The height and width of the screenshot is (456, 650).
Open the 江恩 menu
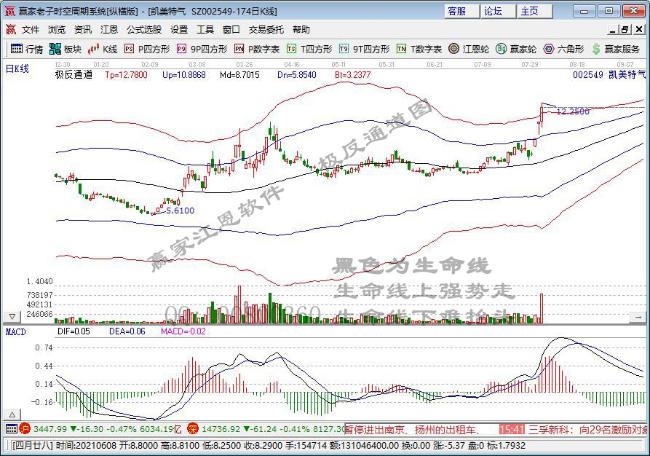(109, 30)
